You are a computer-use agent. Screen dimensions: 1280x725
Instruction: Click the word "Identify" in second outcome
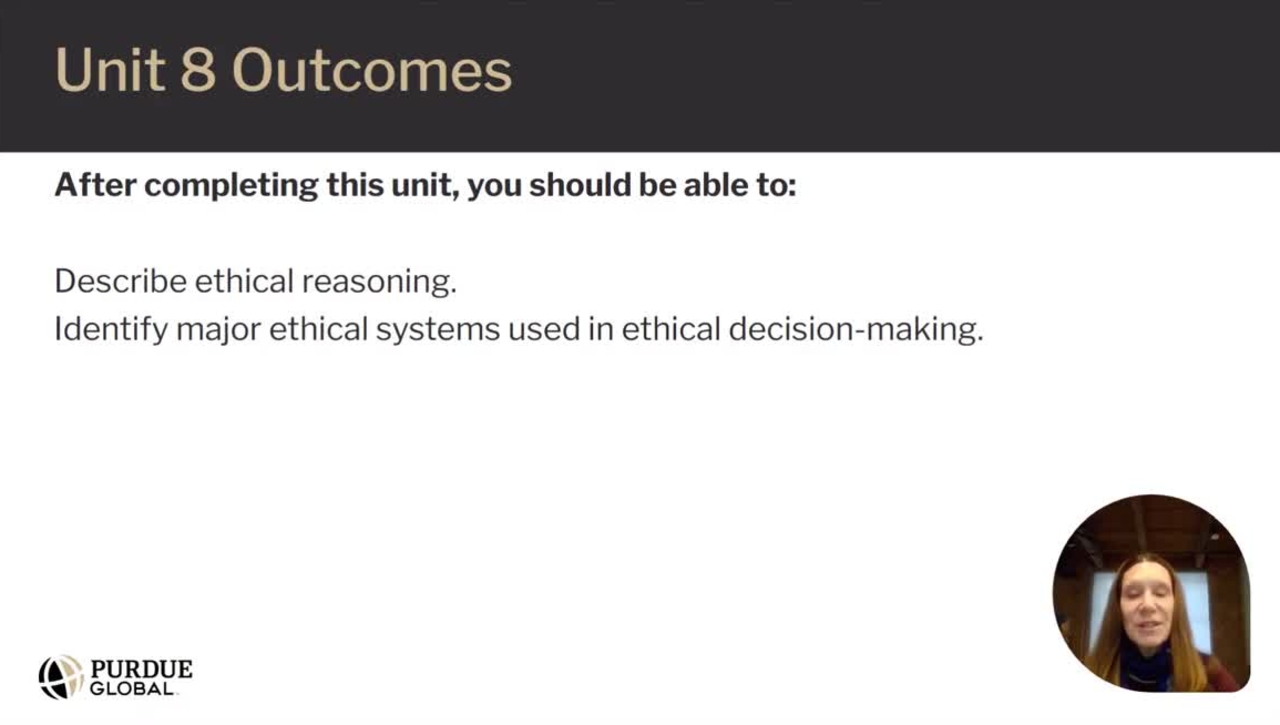110,329
